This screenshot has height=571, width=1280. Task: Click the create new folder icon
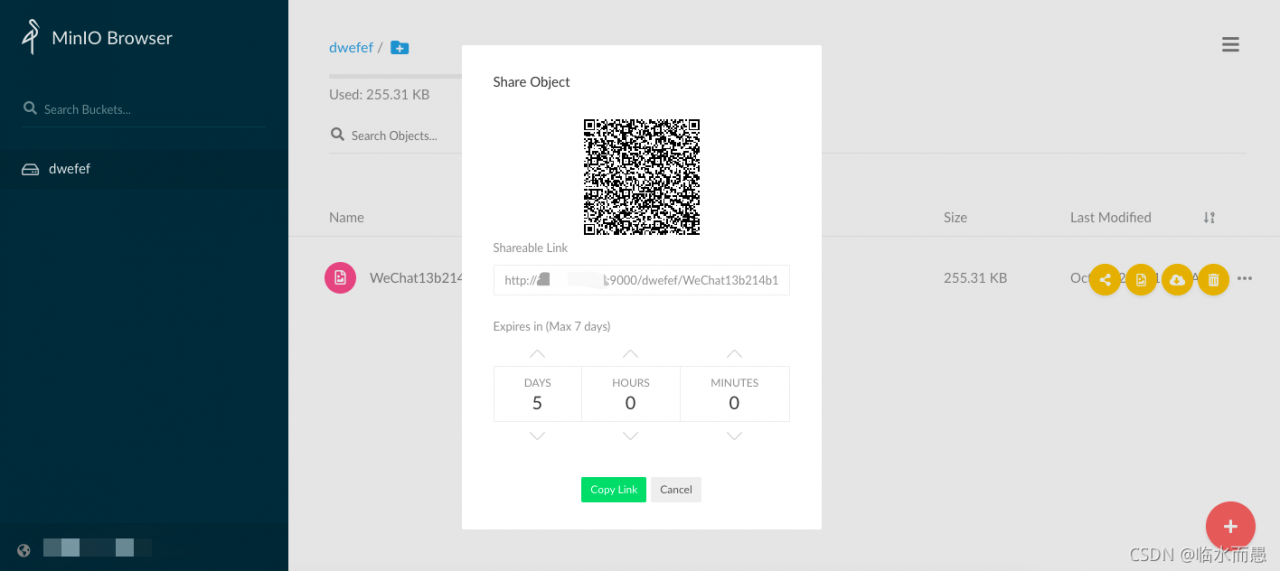pos(399,47)
